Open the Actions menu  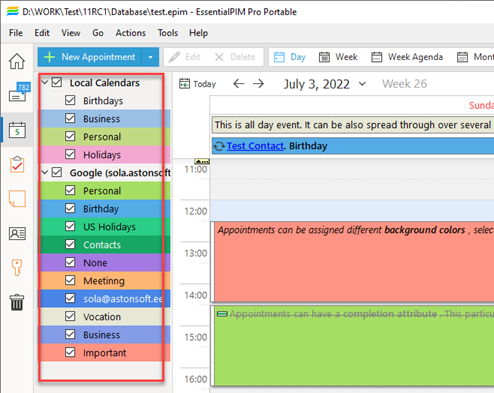130,33
